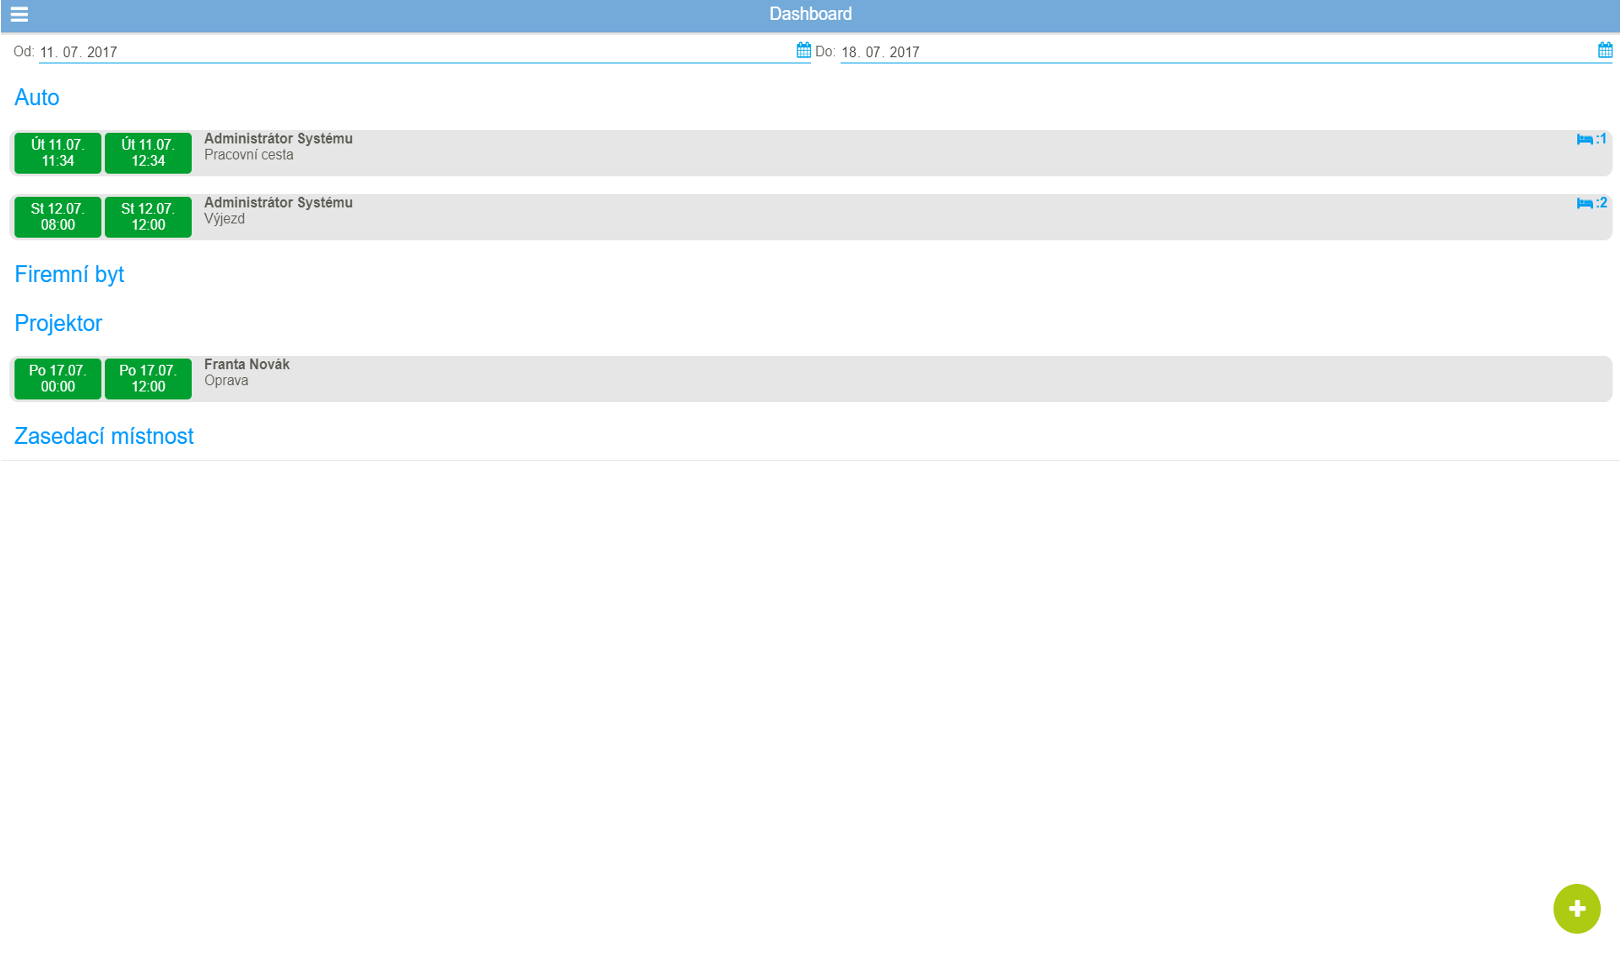Open the Výjezd reservation

point(811,217)
